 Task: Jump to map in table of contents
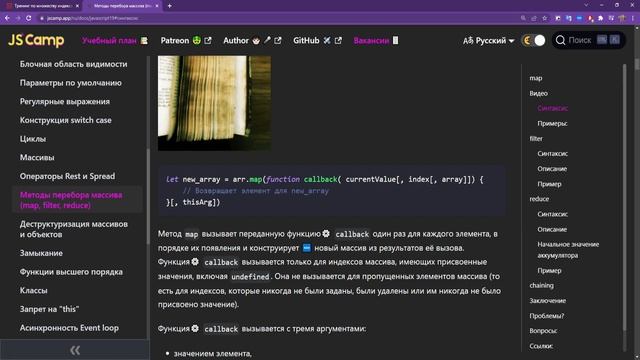tap(536, 78)
